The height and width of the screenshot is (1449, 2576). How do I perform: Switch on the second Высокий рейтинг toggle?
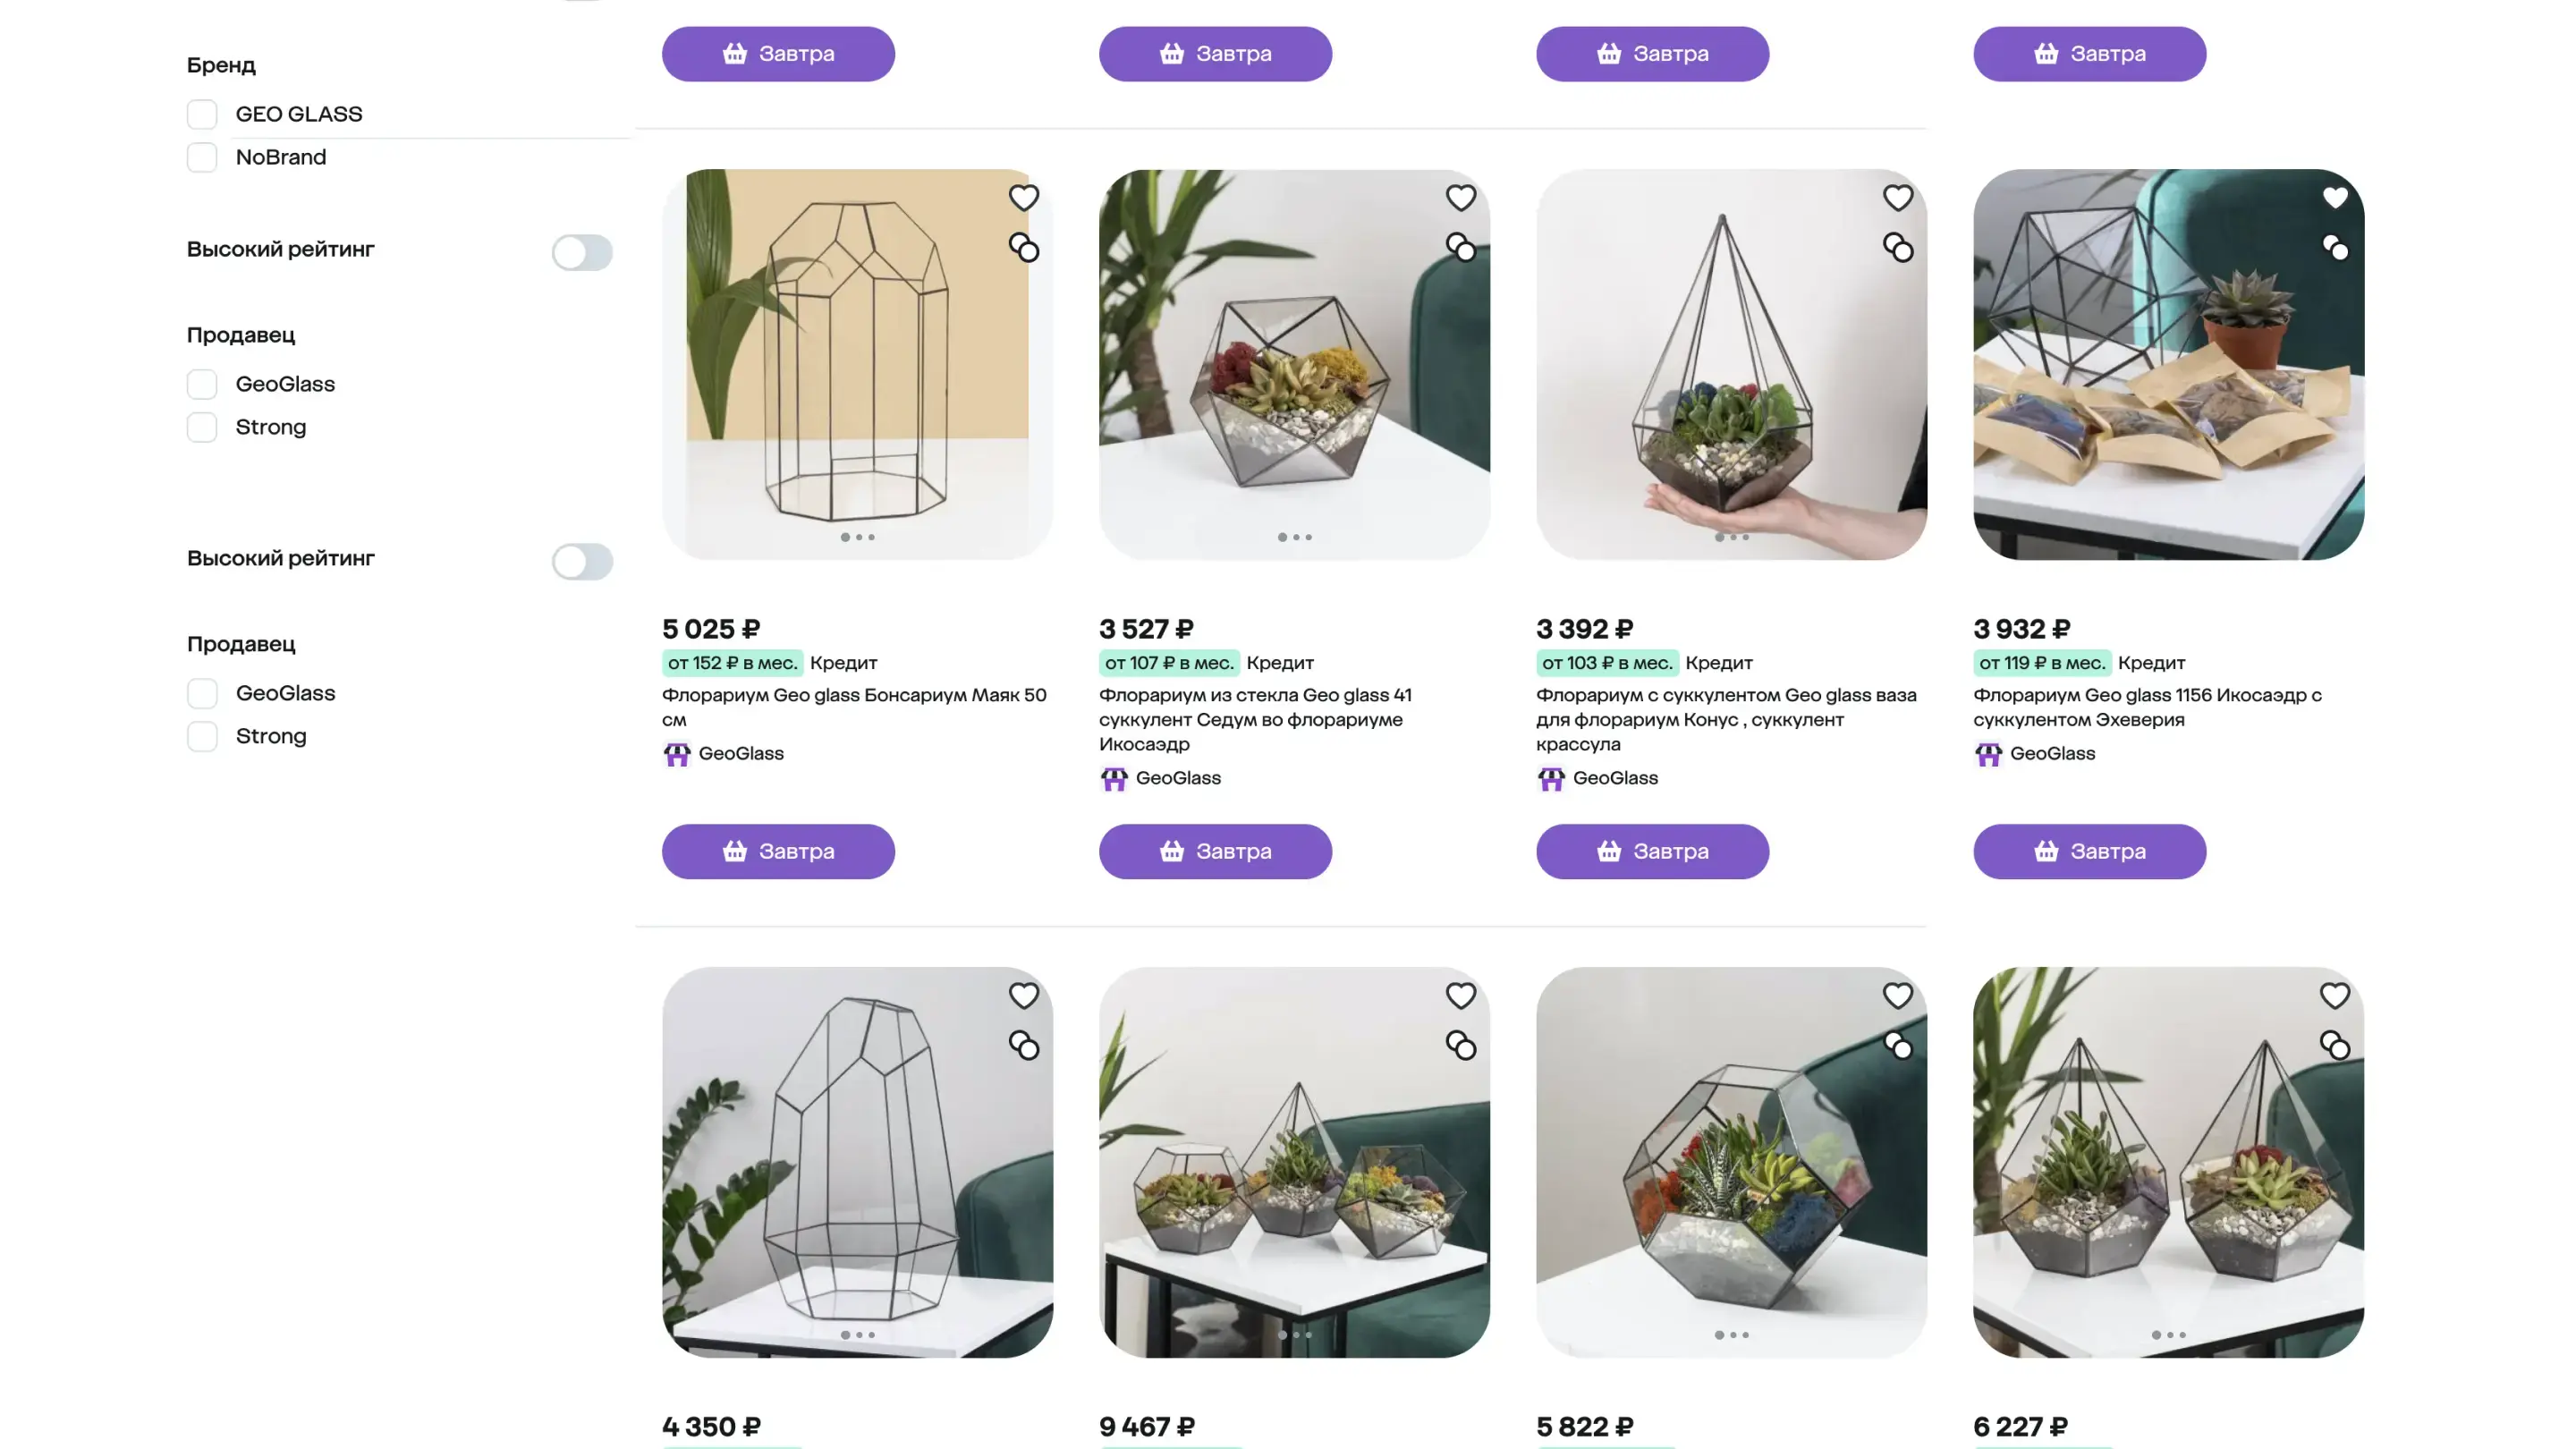click(x=582, y=561)
